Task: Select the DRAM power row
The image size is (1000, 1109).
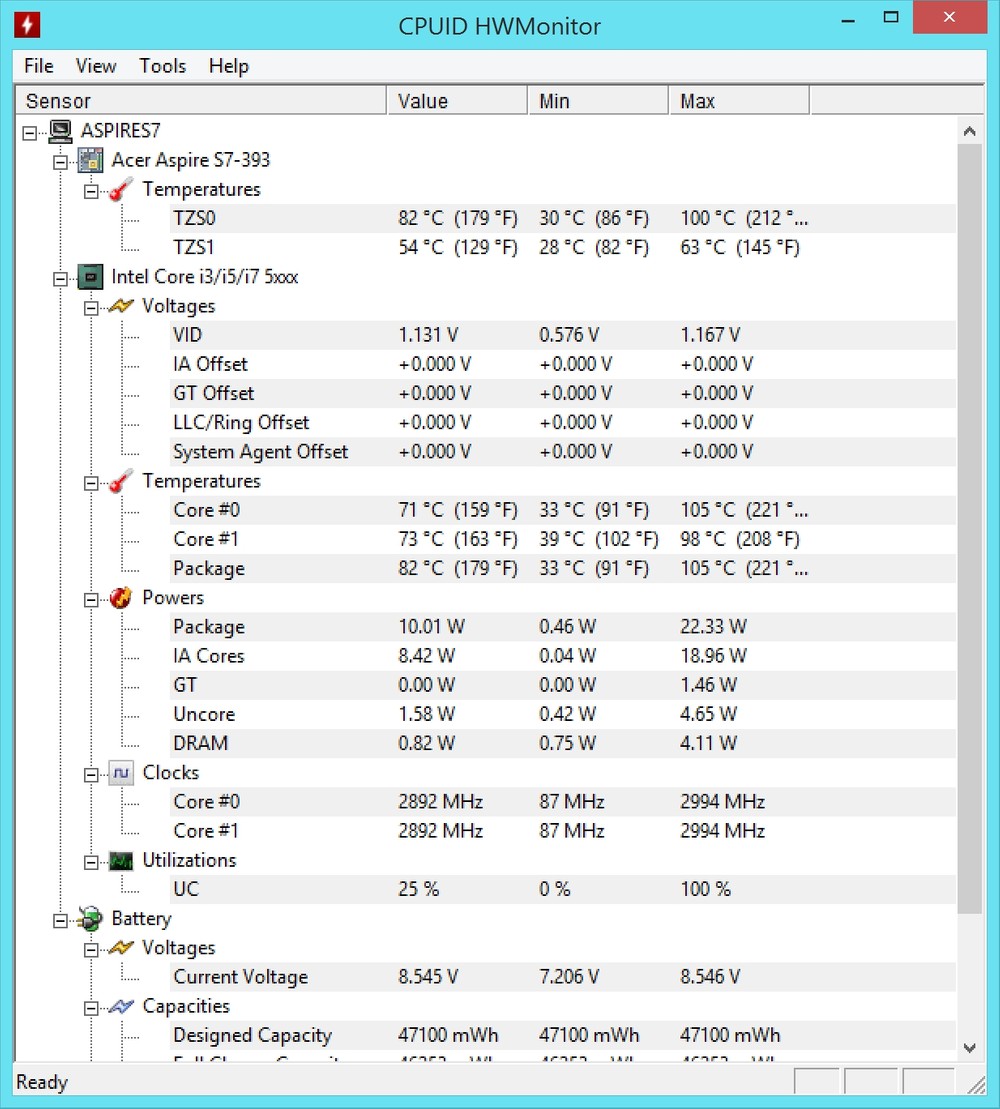Action: coord(563,743)
